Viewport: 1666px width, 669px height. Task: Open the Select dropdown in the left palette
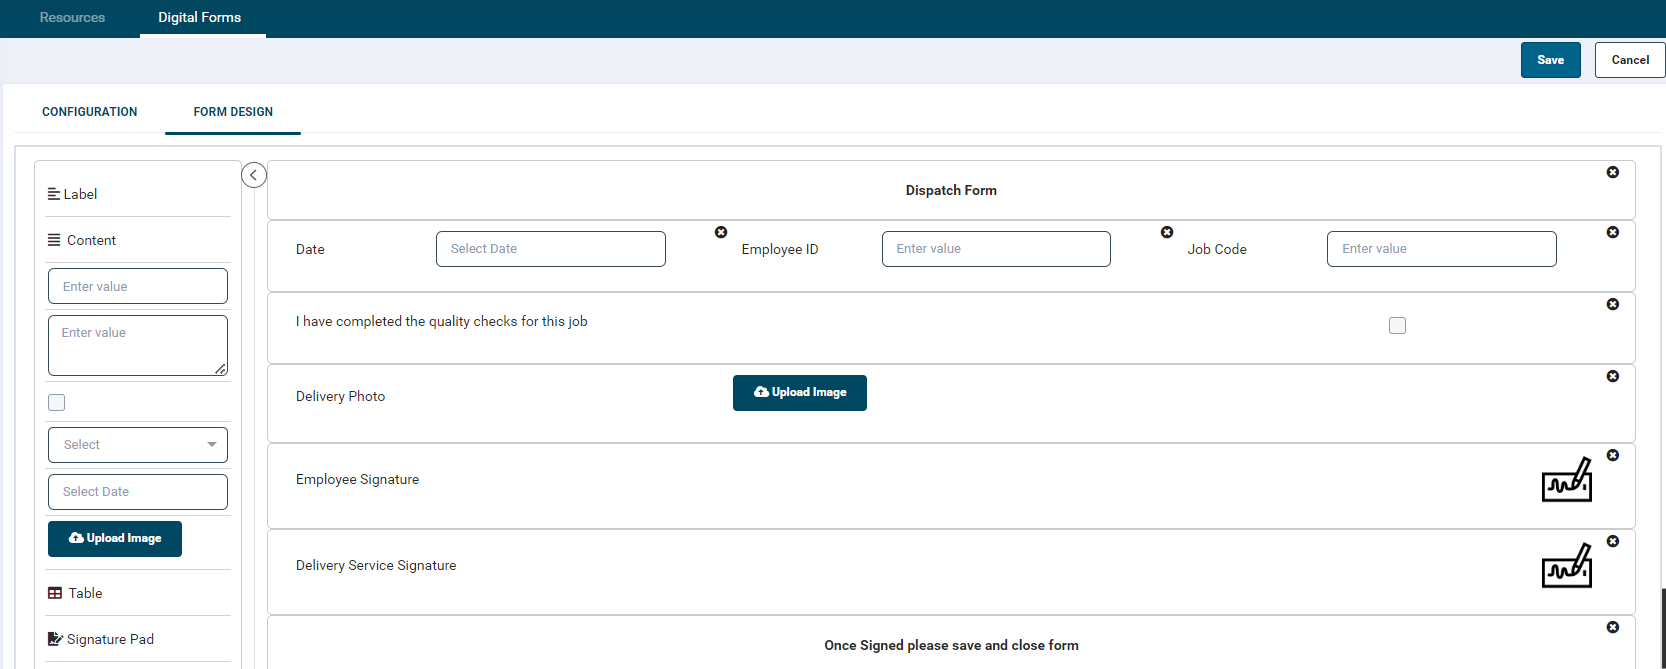click(x=138, y=445)
